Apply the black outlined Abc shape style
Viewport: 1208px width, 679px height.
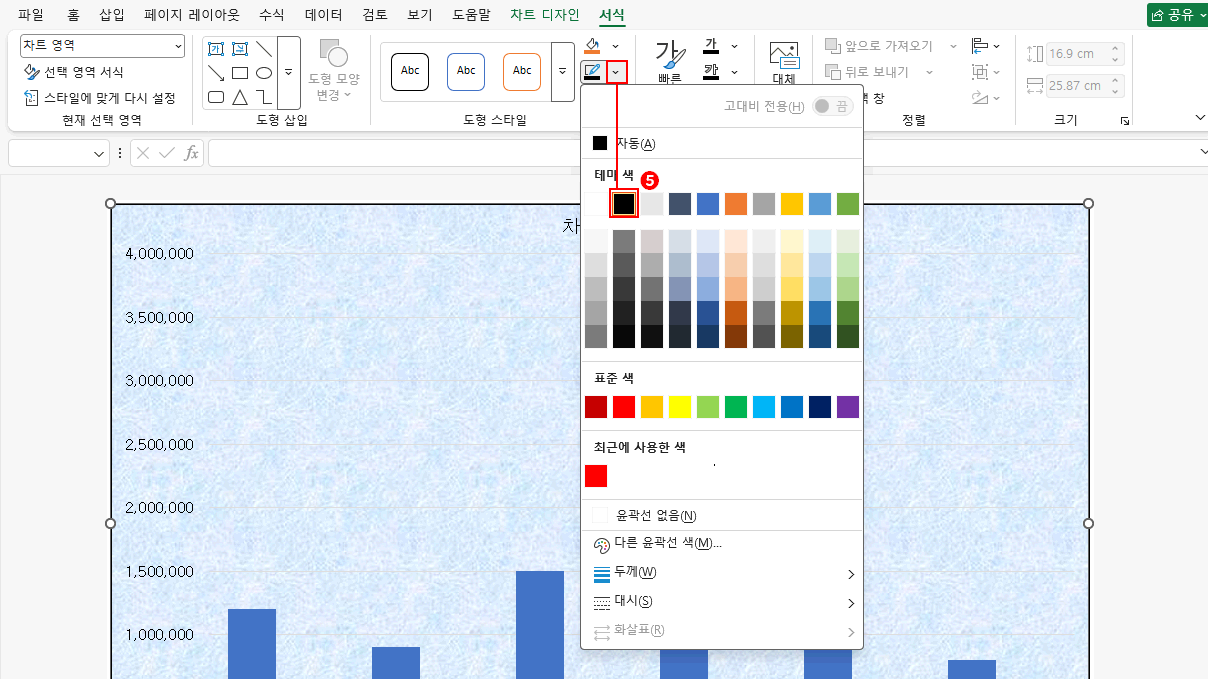click(410, 71)
